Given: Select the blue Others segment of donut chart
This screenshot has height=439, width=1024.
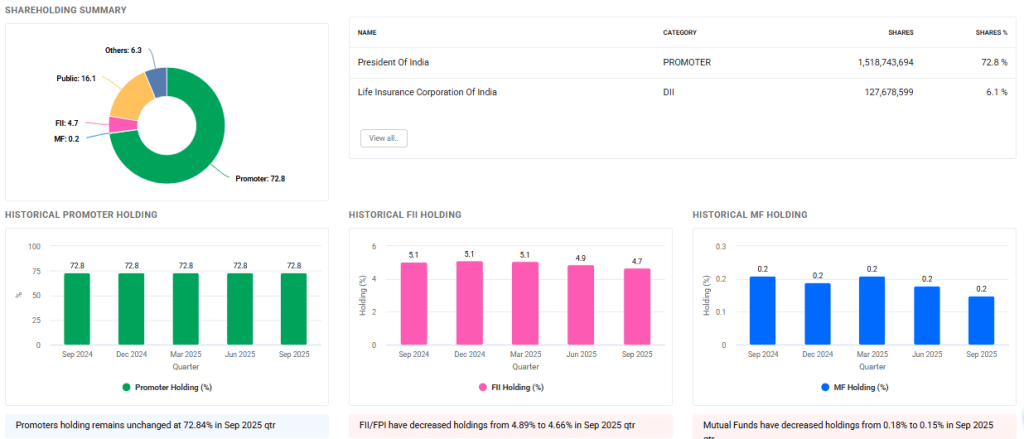Looking at the screenshot, I should point(155,80).
